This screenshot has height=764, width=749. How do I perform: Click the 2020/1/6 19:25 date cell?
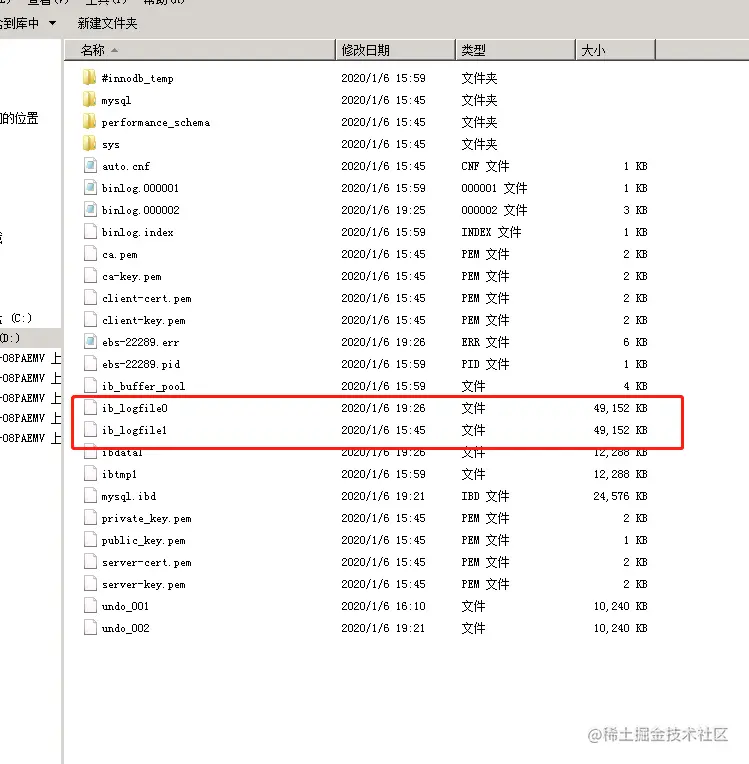(383, 210)
